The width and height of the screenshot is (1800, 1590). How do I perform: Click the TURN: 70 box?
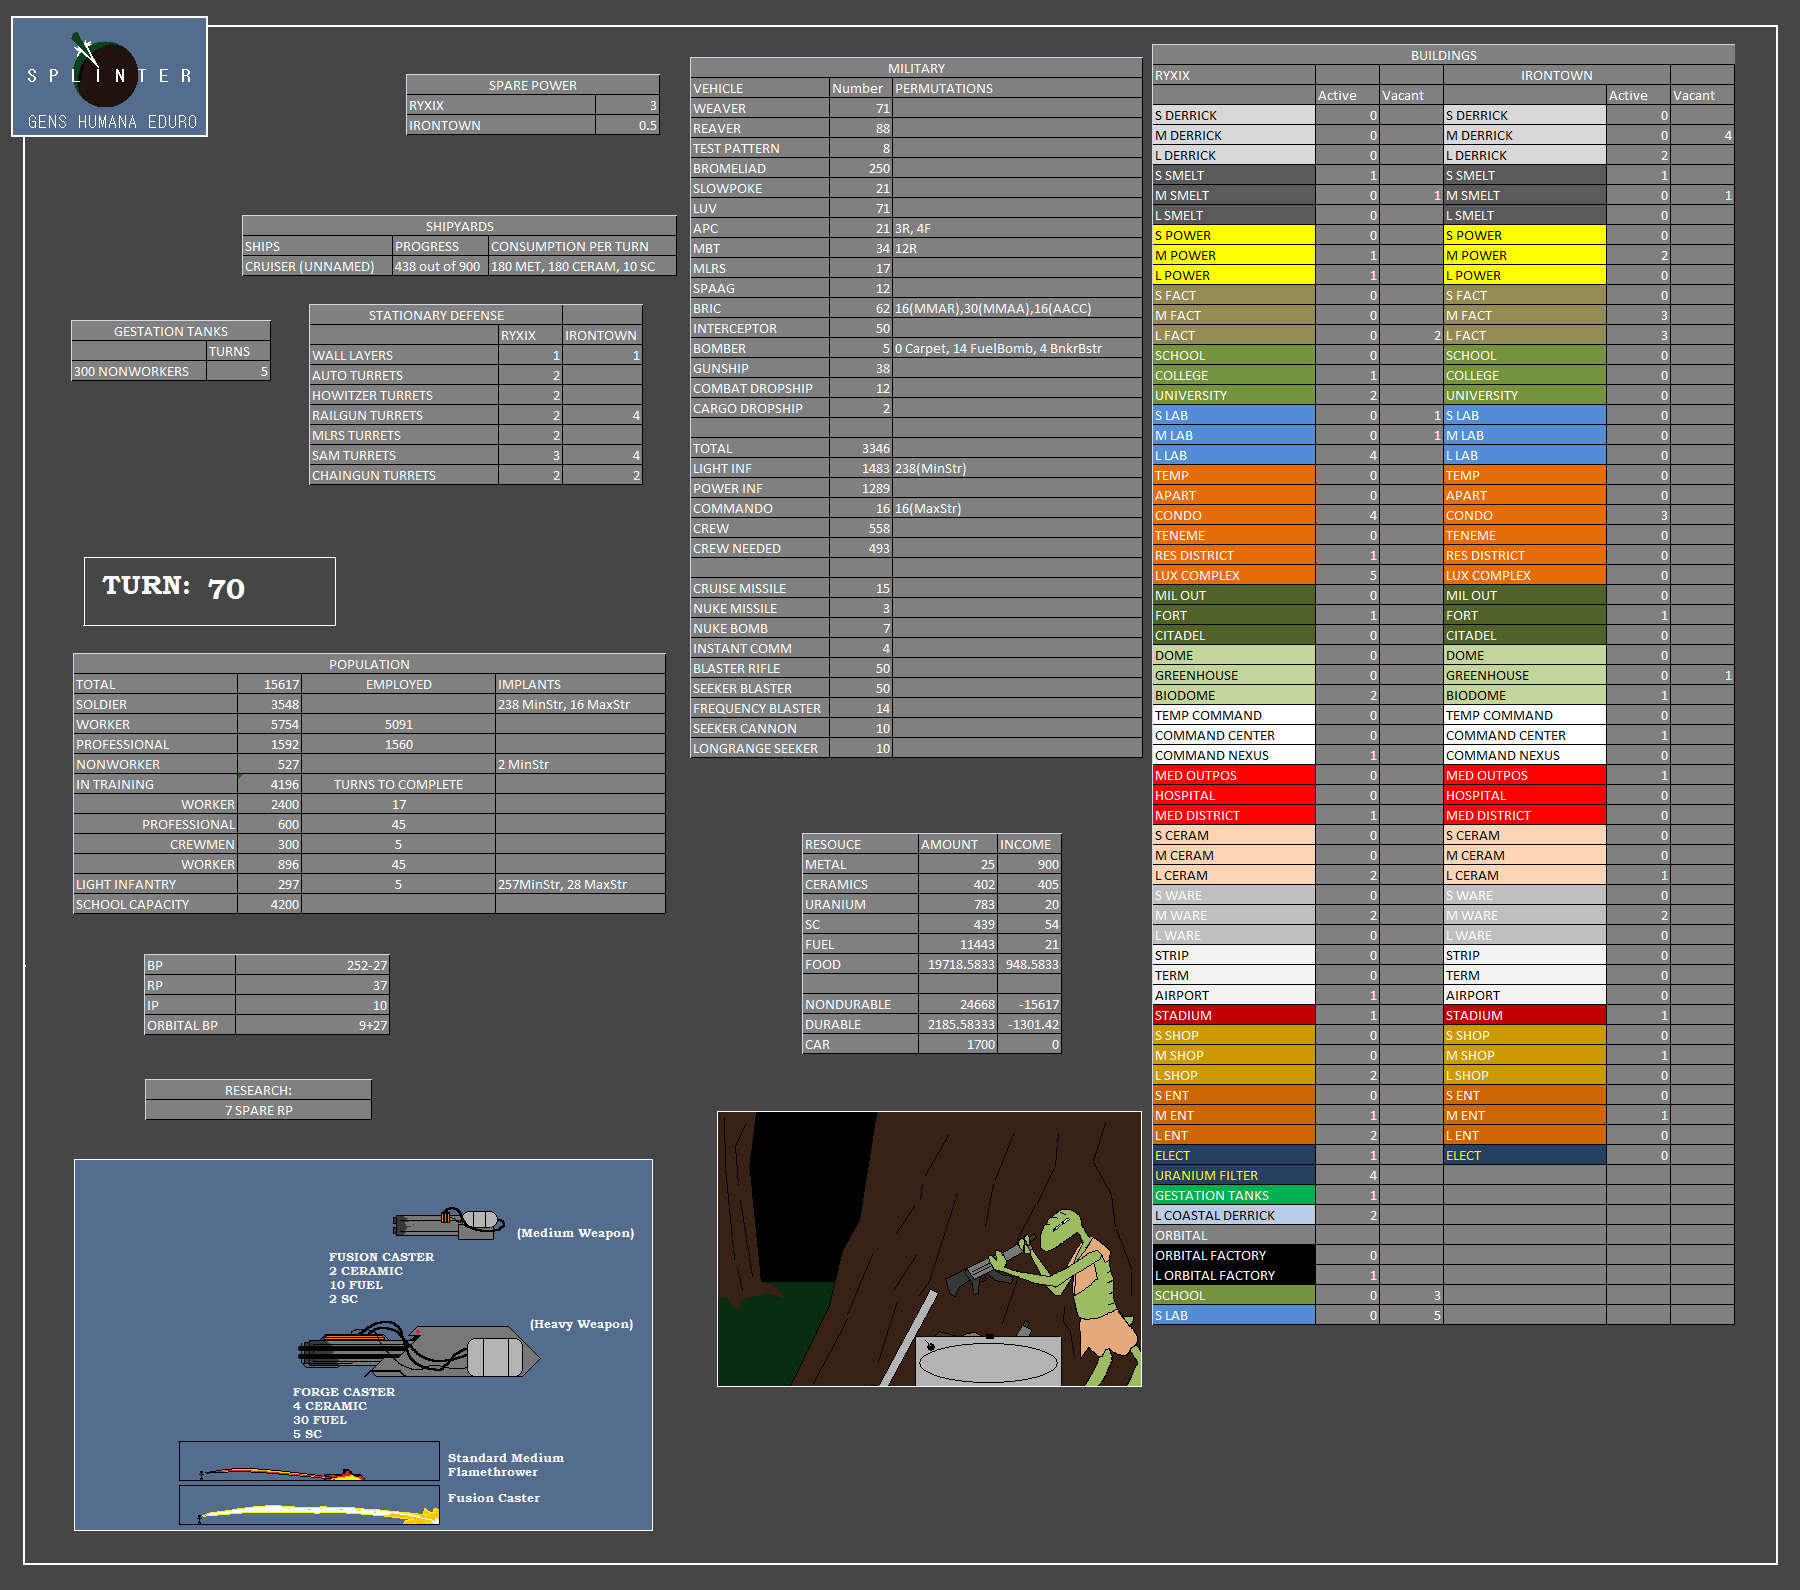tap(210, 591)
